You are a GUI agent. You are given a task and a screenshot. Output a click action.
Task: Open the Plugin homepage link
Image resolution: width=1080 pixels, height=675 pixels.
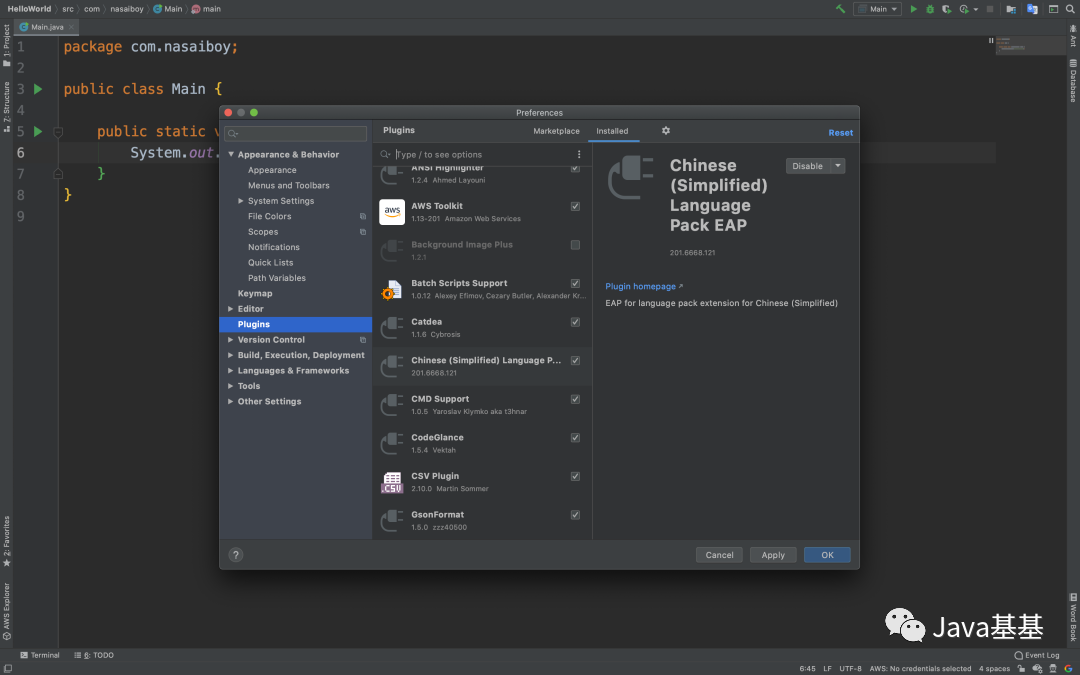point(644,287)
